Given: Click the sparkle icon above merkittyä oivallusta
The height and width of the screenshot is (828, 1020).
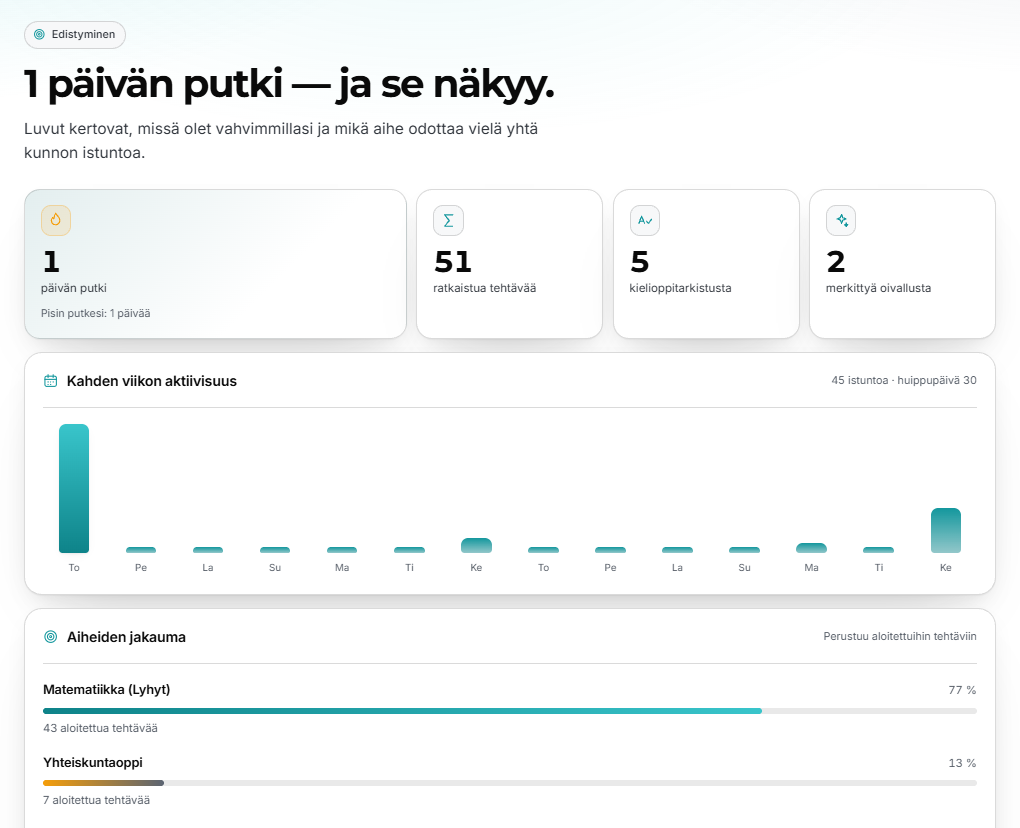Looking at the screenshot, I should point(841,220).
